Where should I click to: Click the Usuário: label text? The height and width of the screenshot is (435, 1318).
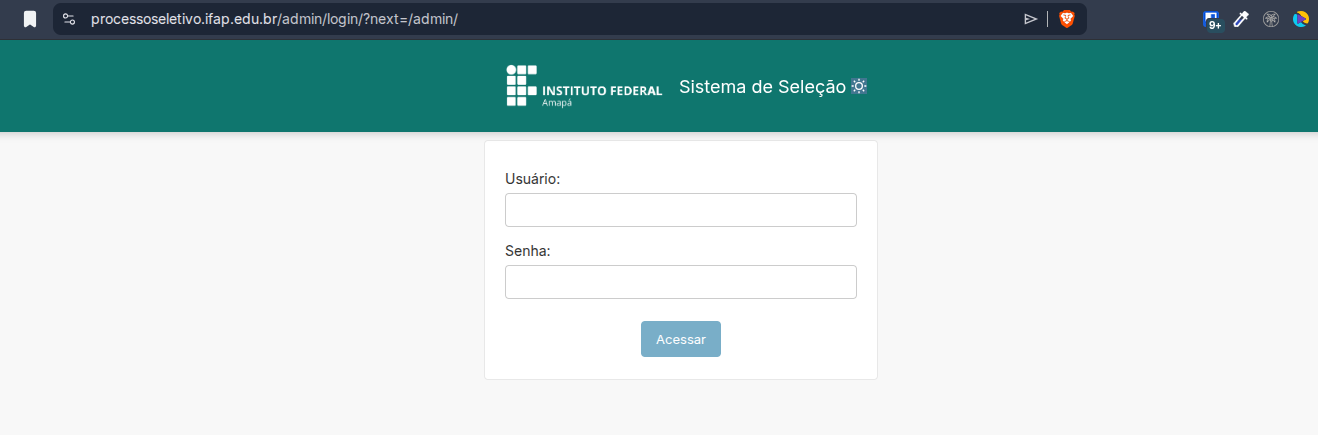click(532, 179)
